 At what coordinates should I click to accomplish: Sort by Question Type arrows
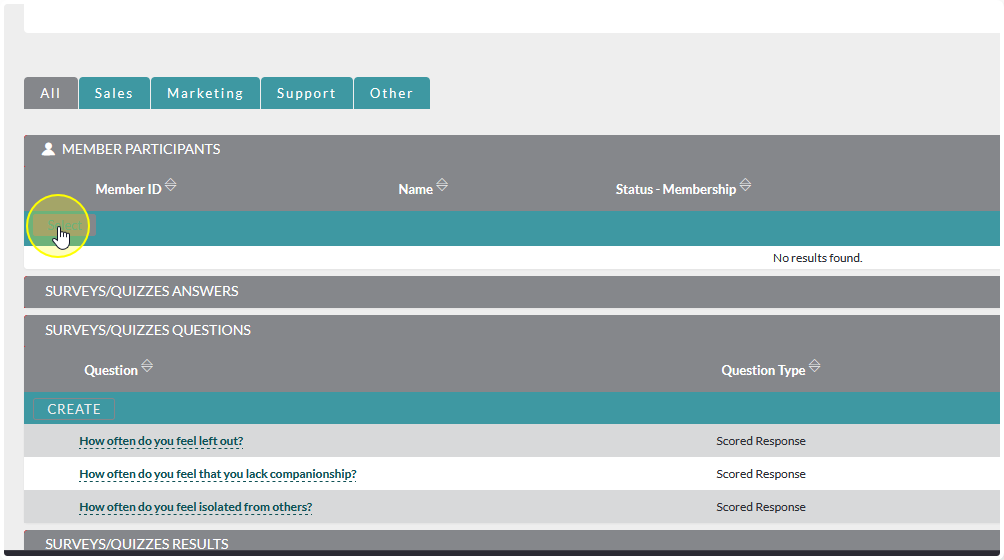[x=814, y=367]
